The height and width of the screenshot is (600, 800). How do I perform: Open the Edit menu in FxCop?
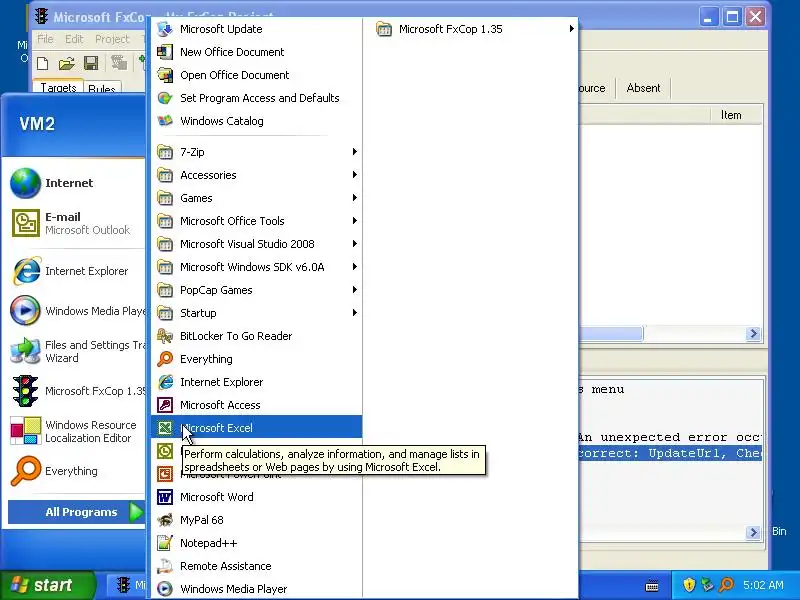[74, 39]
